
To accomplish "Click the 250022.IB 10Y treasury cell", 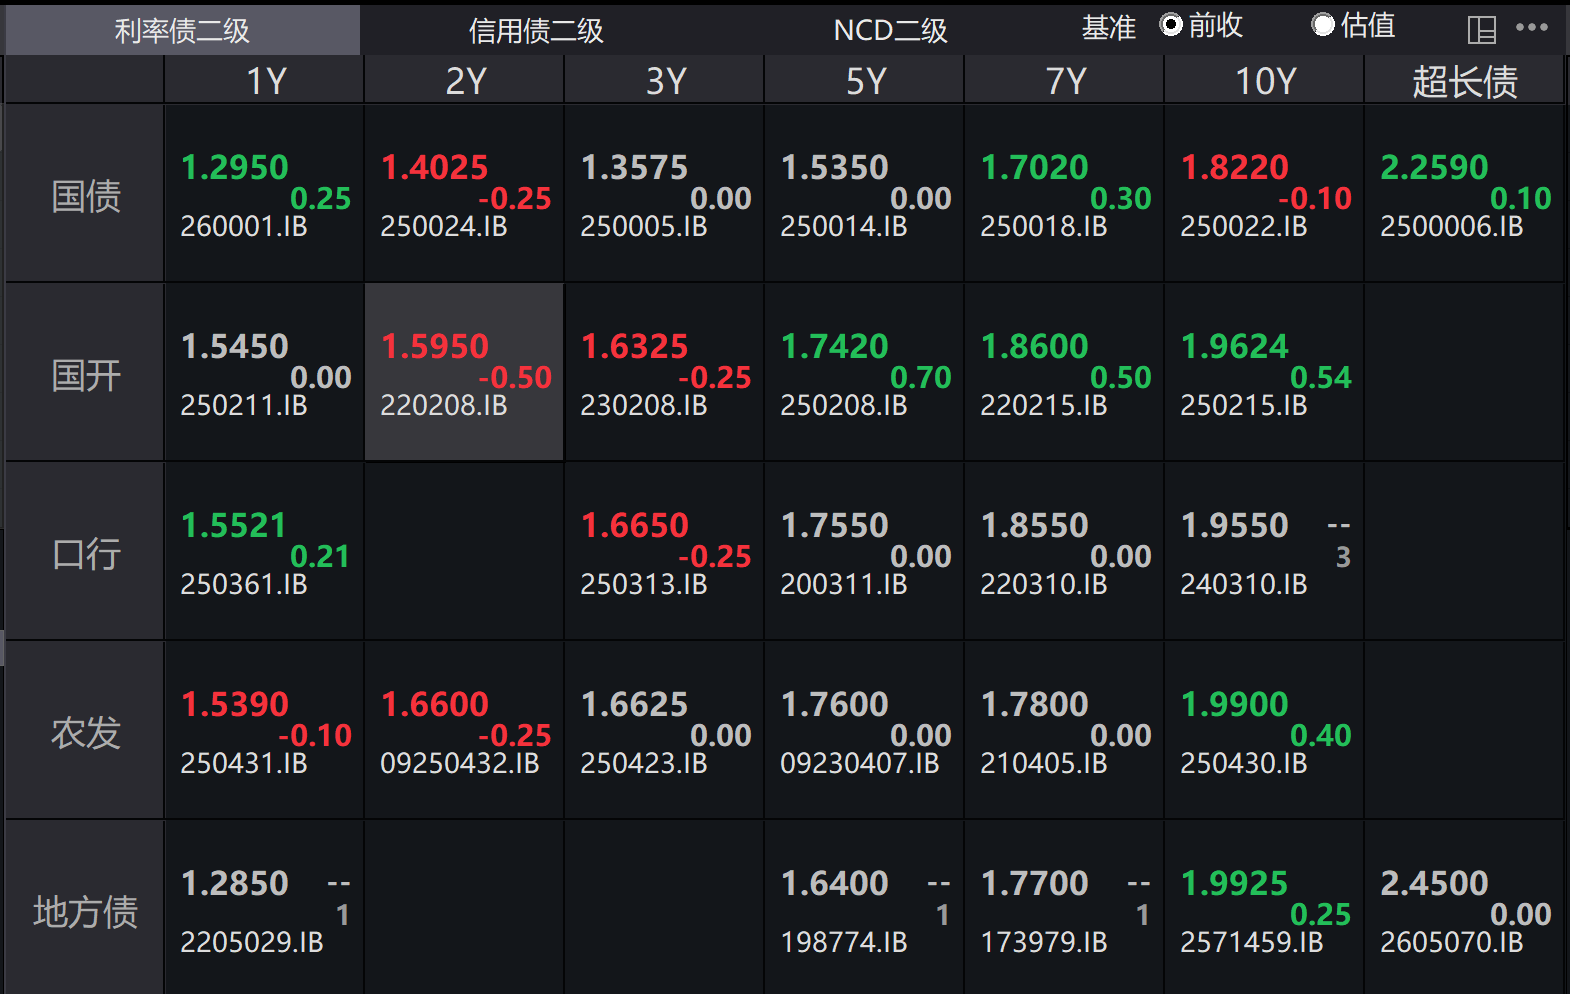I will click(x=1264, y=195).
